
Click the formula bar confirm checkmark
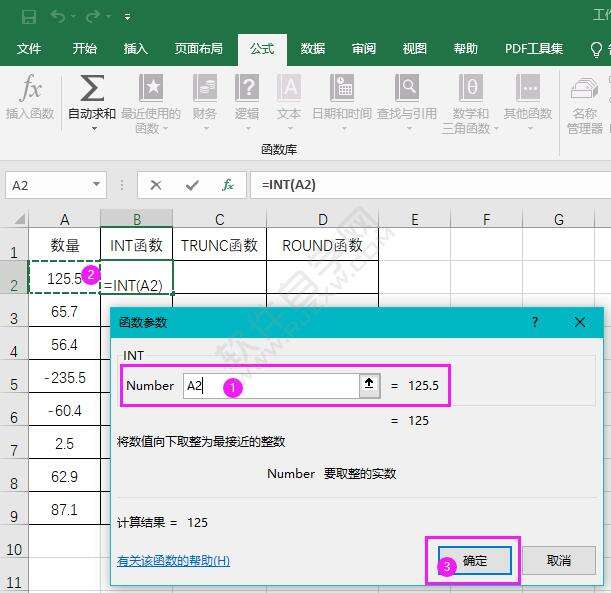click(x=192, y=185)
